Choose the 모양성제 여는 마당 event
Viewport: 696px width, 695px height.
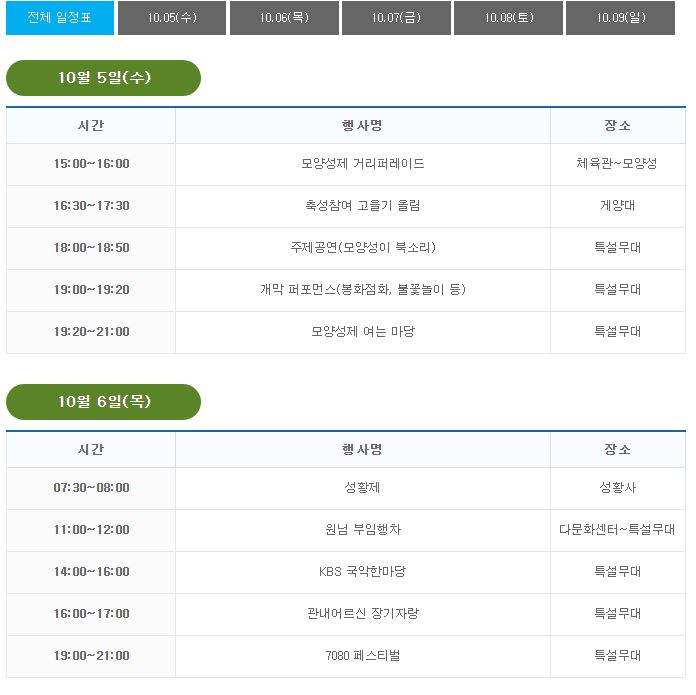(362, 332)
